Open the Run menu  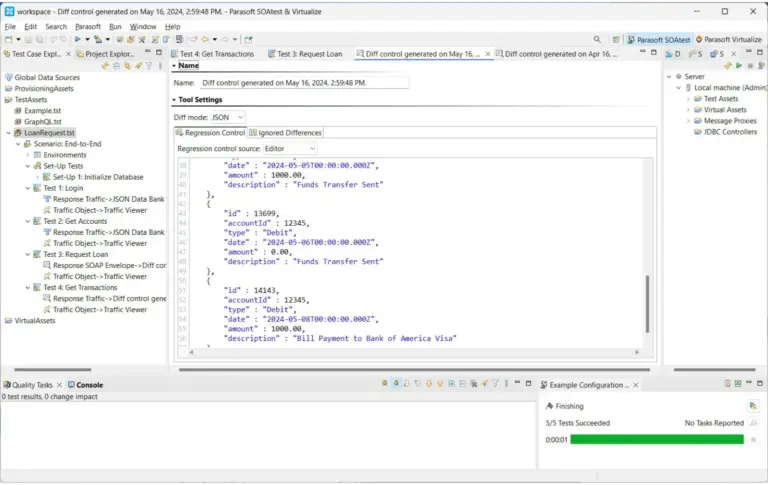coord(115,26)
